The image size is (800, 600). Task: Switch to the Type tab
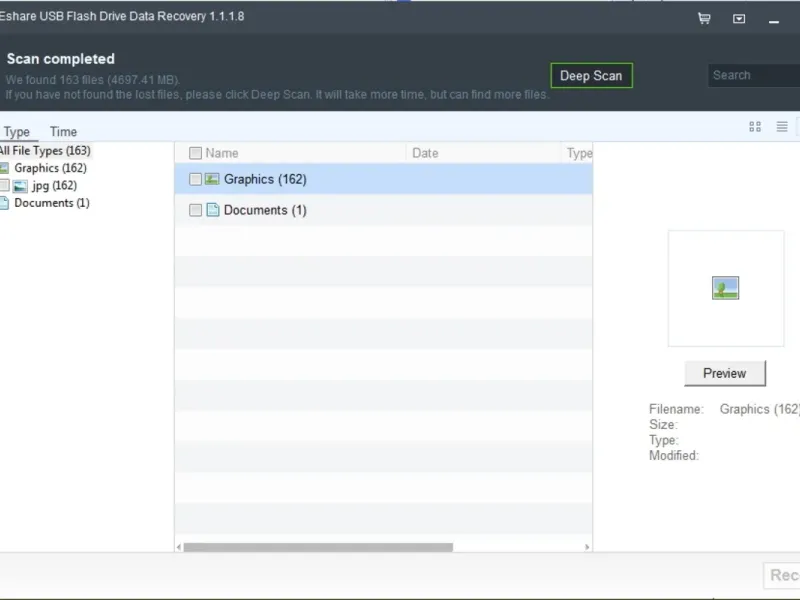[17, 132]
